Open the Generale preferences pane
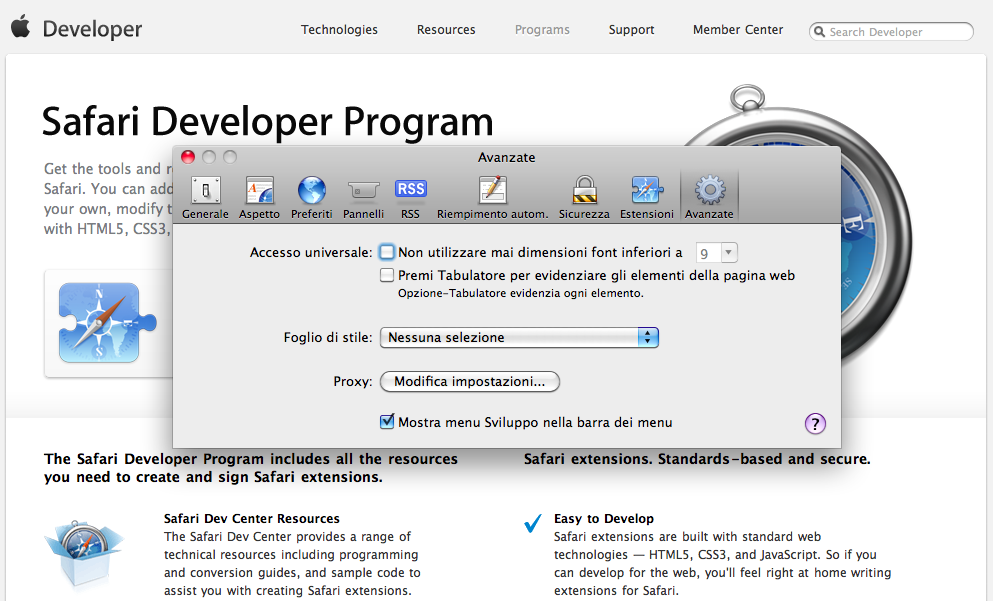The height and width of the screenshot is (601, 993). pos(205,198)
